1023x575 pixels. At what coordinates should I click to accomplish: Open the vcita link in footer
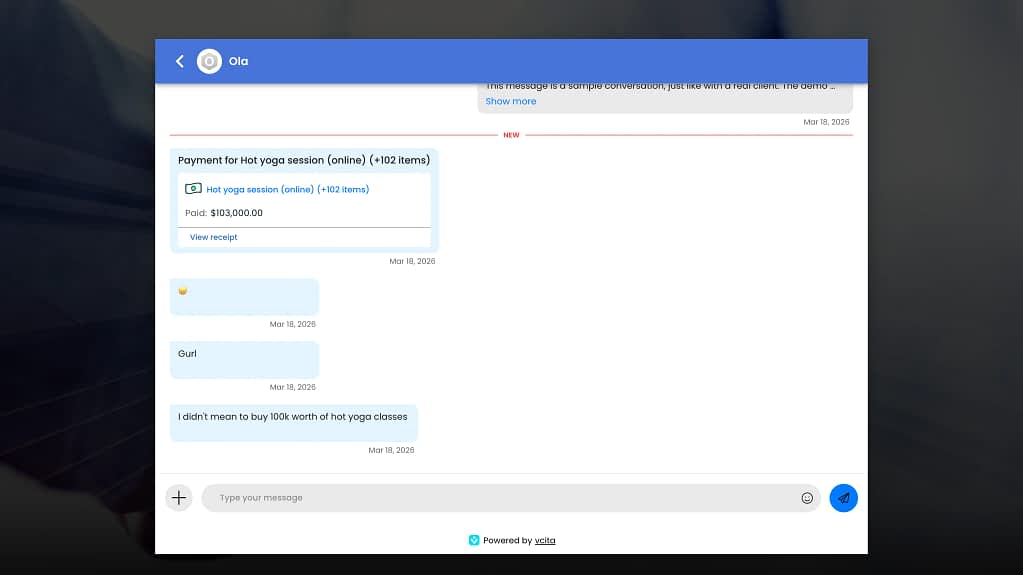click(x=545, y=540)
